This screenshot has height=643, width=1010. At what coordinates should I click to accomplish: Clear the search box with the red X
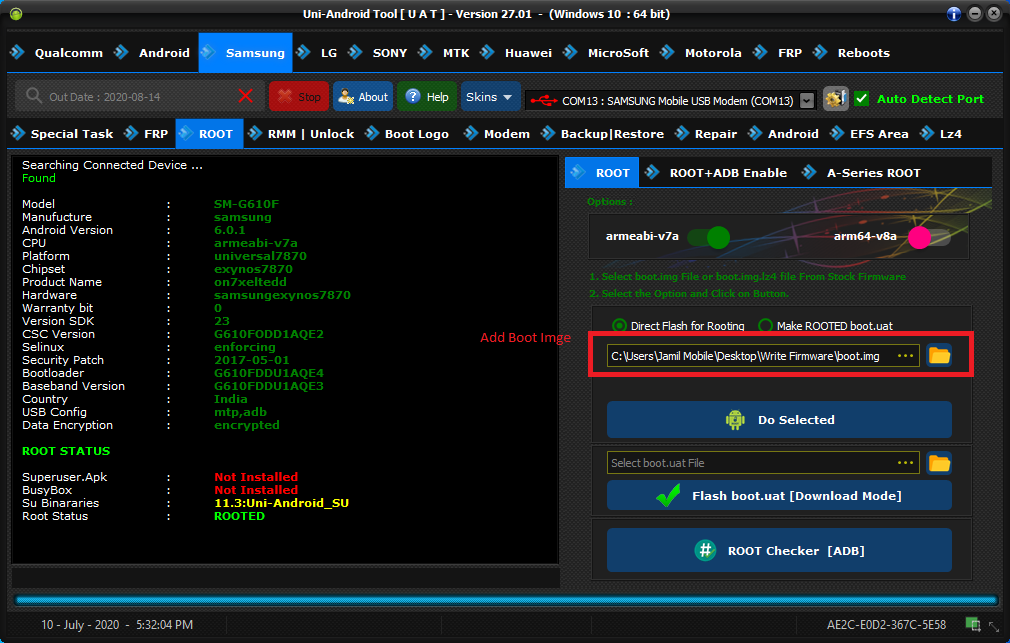click(245, 97)
